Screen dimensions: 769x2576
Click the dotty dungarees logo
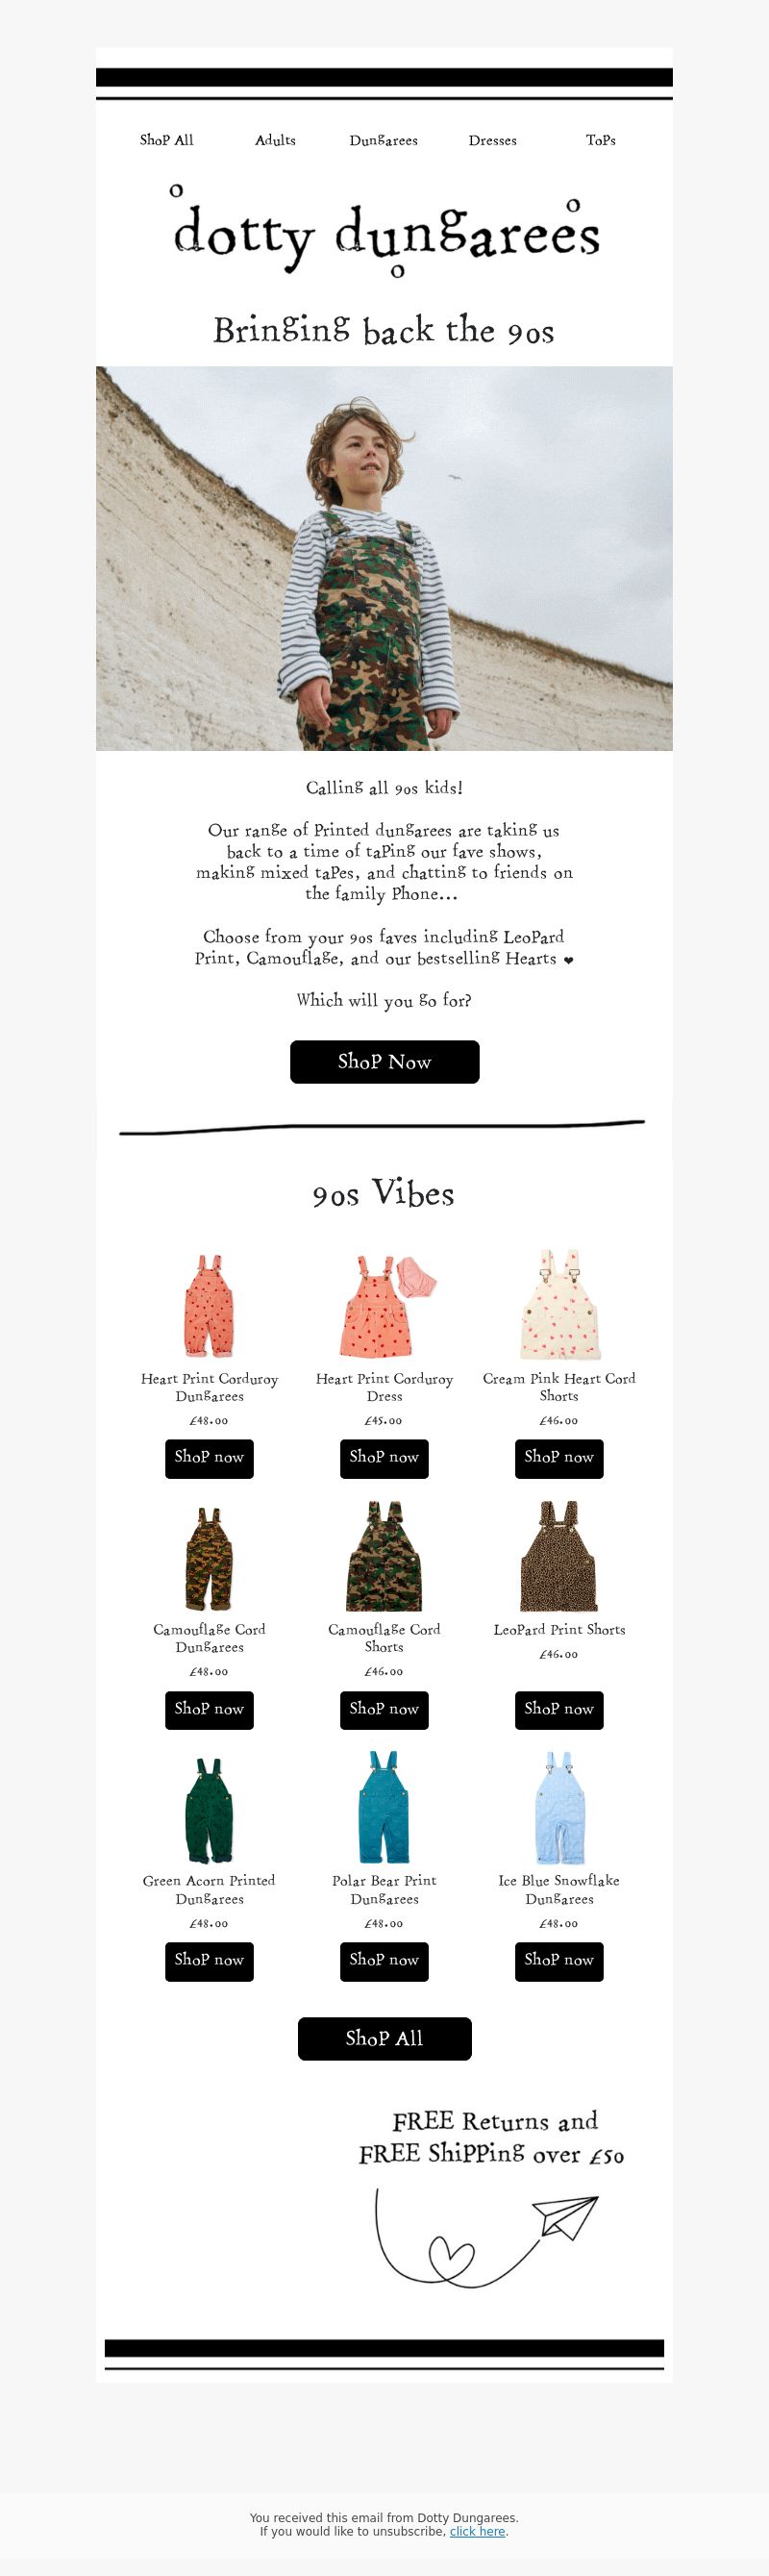385,231
